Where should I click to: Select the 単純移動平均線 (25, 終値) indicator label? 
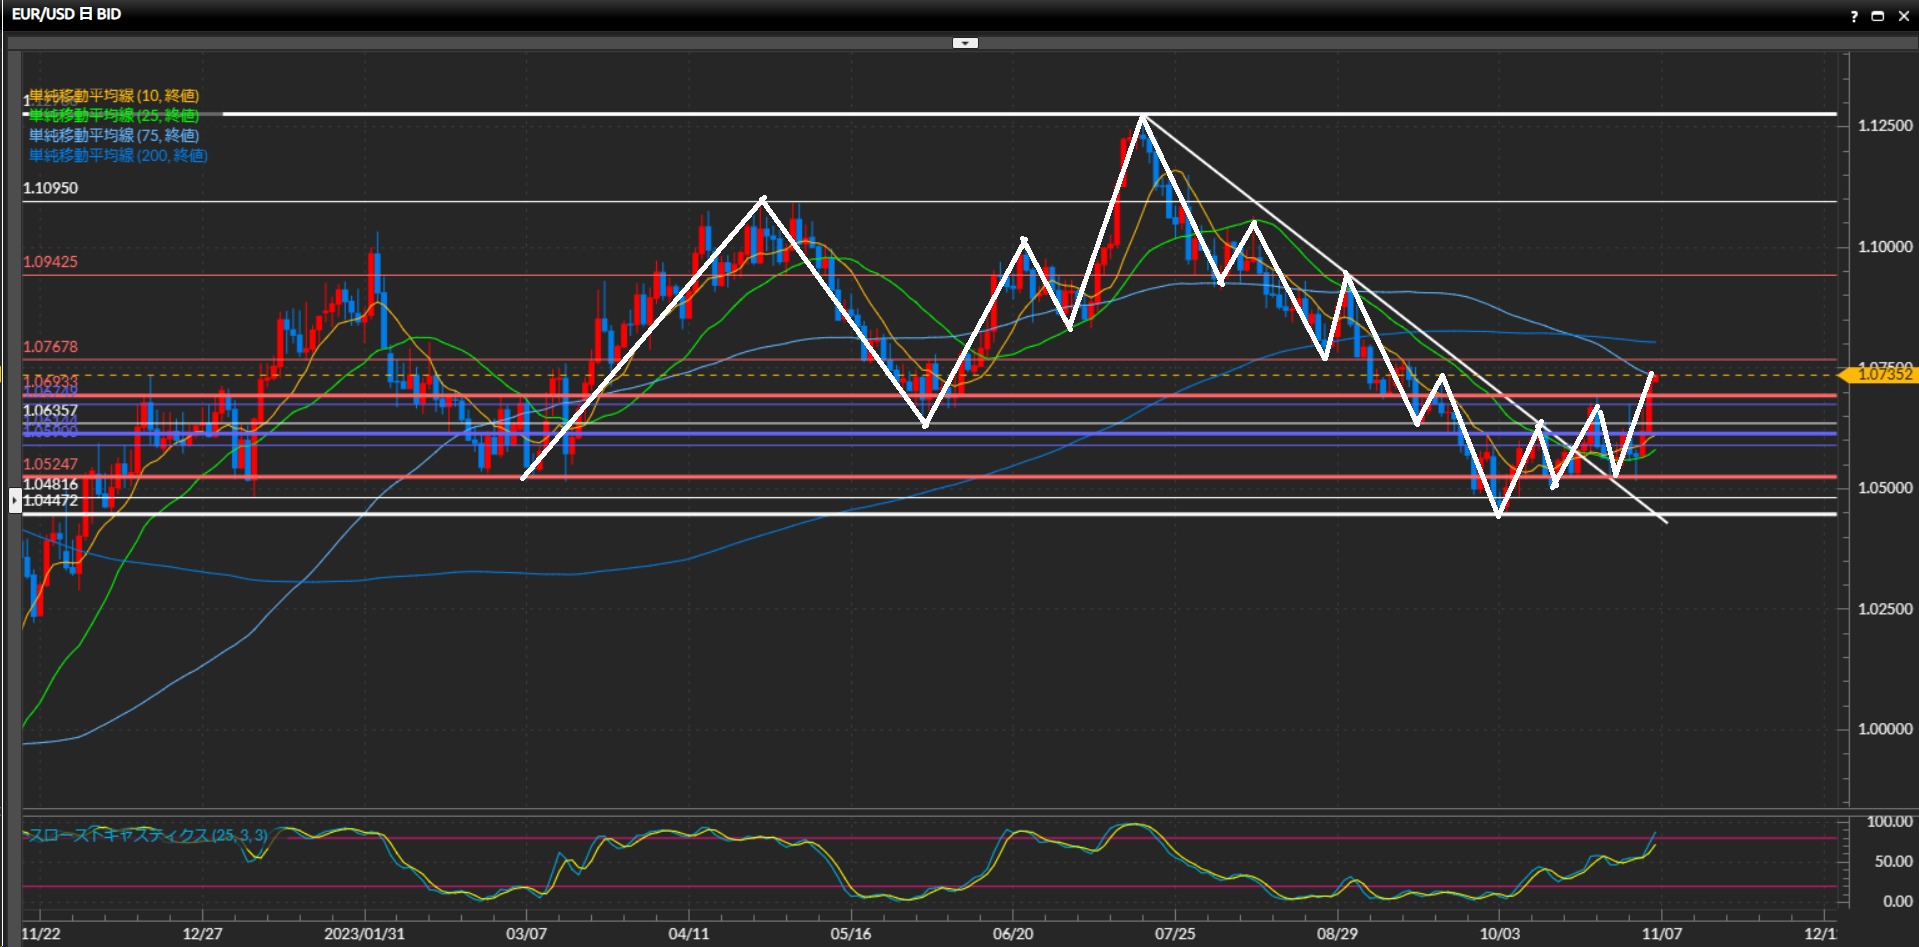(x=114, y=116)
